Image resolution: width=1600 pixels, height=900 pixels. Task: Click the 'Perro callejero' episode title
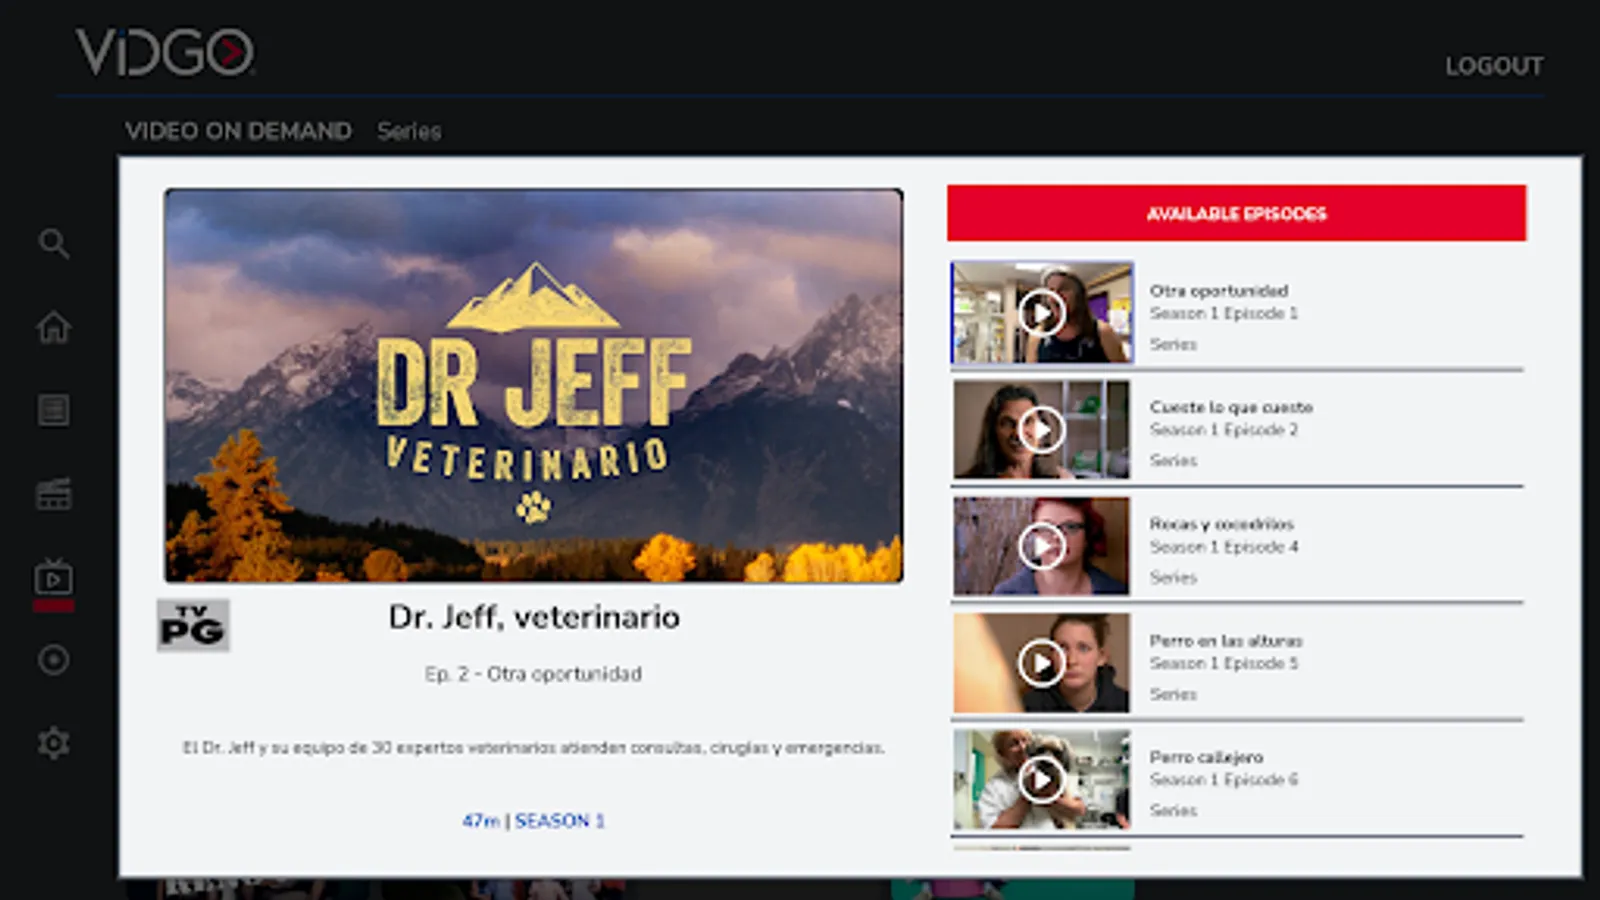(1206, 757)
